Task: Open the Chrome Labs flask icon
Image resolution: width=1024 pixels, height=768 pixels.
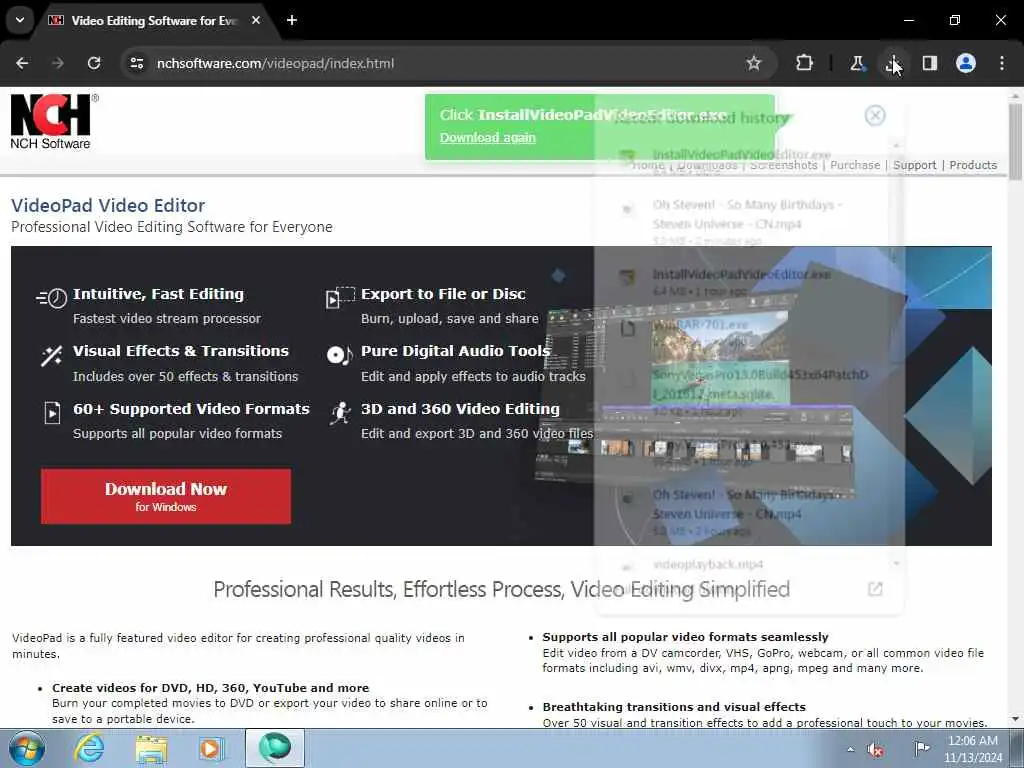Action: pyautogui.click(x=857, y=63)
